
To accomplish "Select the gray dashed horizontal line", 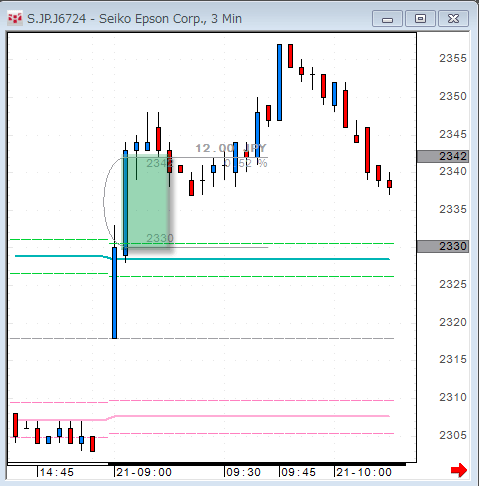I will [x=202, y=338].
